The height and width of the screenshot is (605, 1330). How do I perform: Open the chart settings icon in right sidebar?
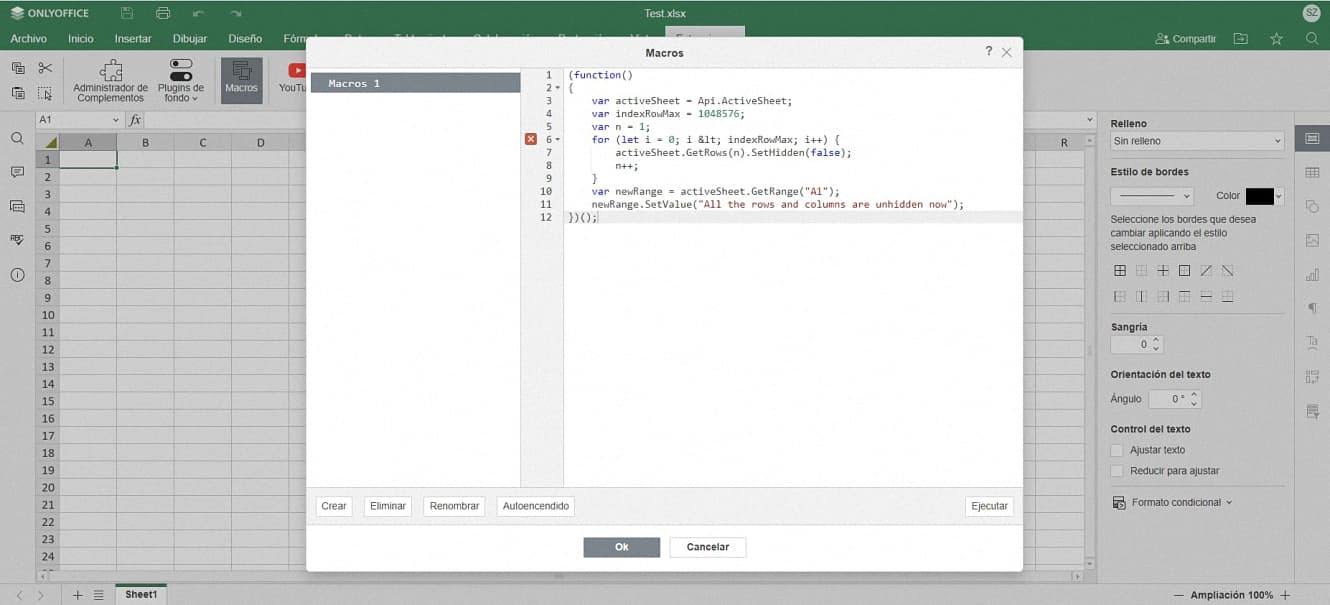coord(1312,274)
